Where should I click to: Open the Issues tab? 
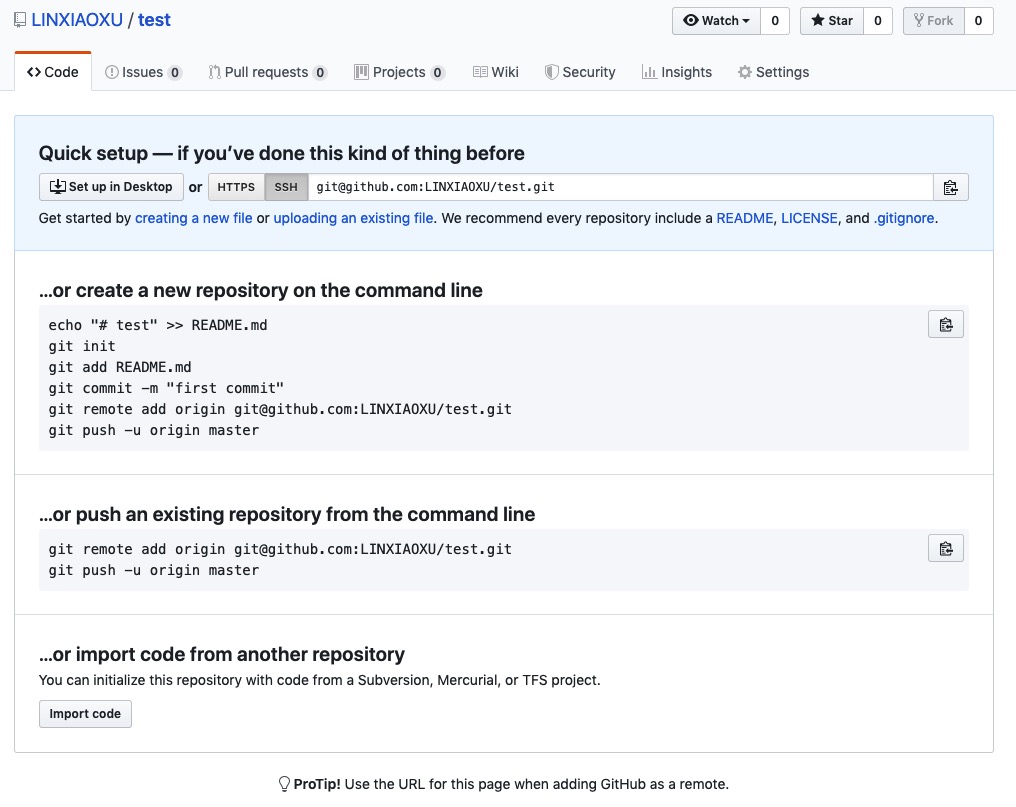143,72
